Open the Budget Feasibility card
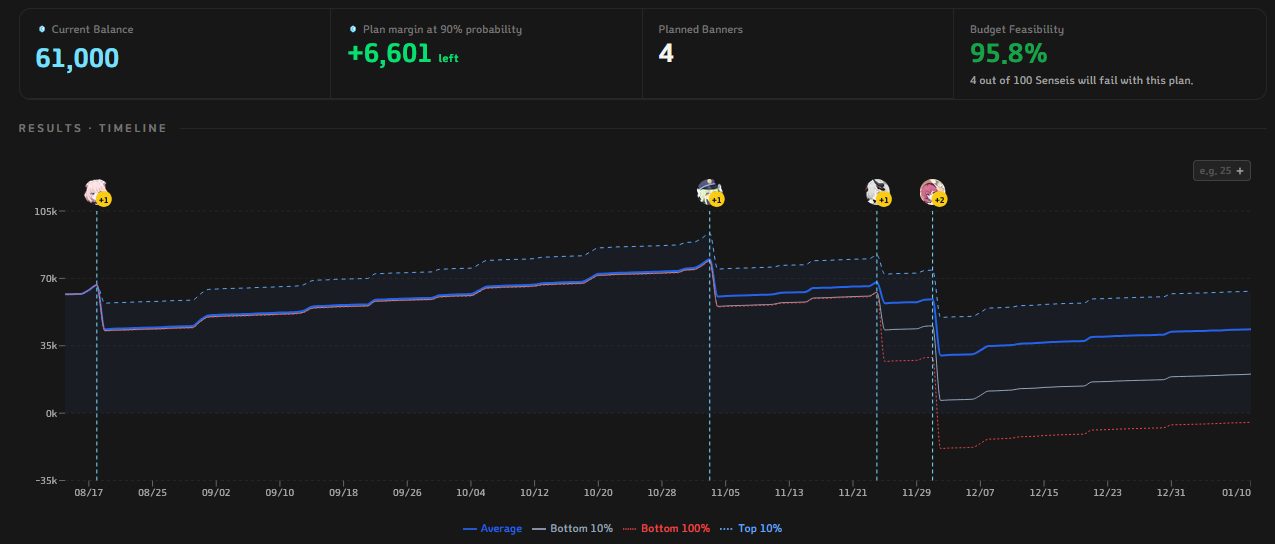This screenshot has width=1275, height=544. click(x=1109, y=54)
